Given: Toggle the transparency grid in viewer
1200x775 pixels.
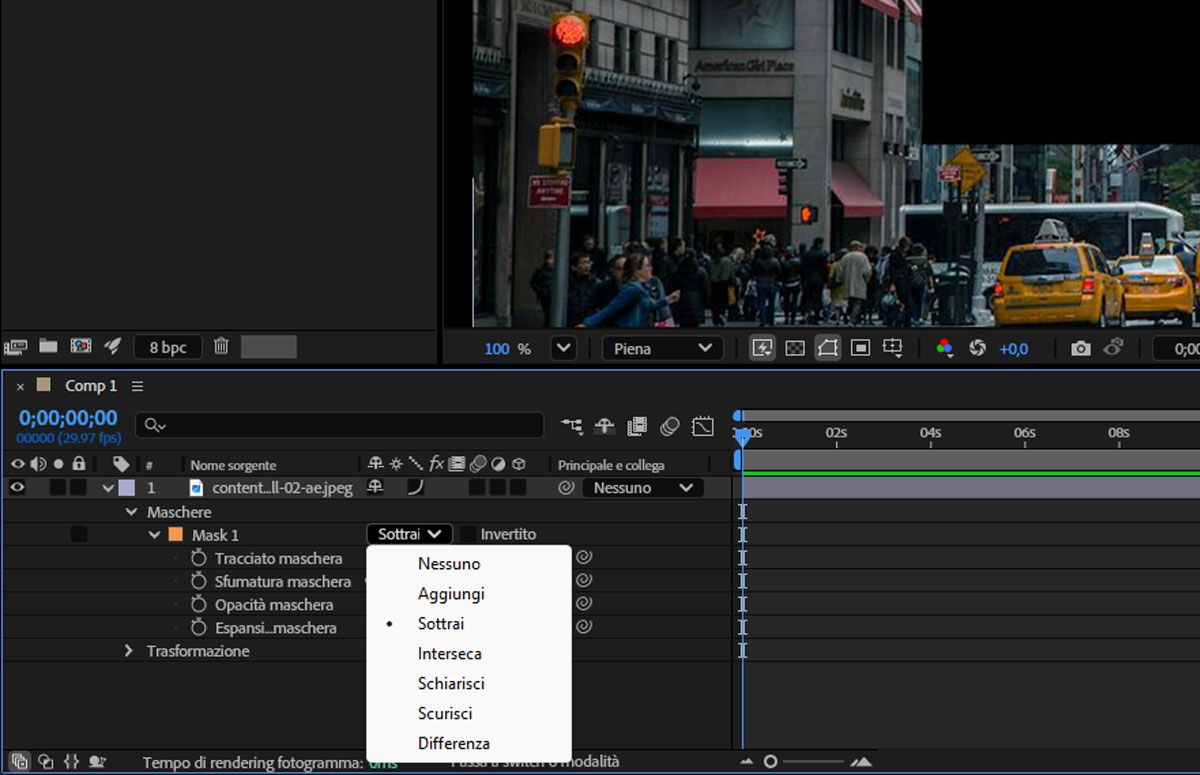Looking at the screenshot, I should [x=794, y=348].
